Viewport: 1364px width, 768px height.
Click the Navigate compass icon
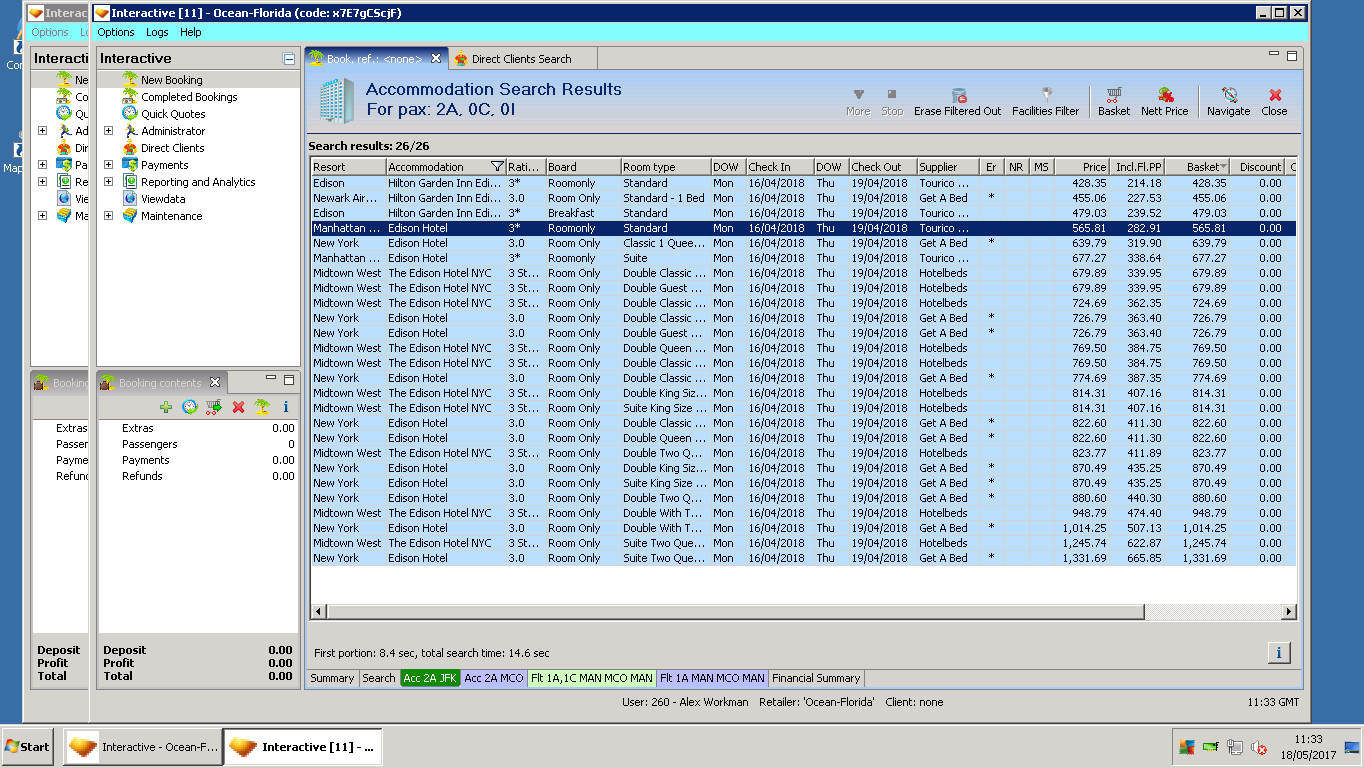click(x=1228, y=96)
